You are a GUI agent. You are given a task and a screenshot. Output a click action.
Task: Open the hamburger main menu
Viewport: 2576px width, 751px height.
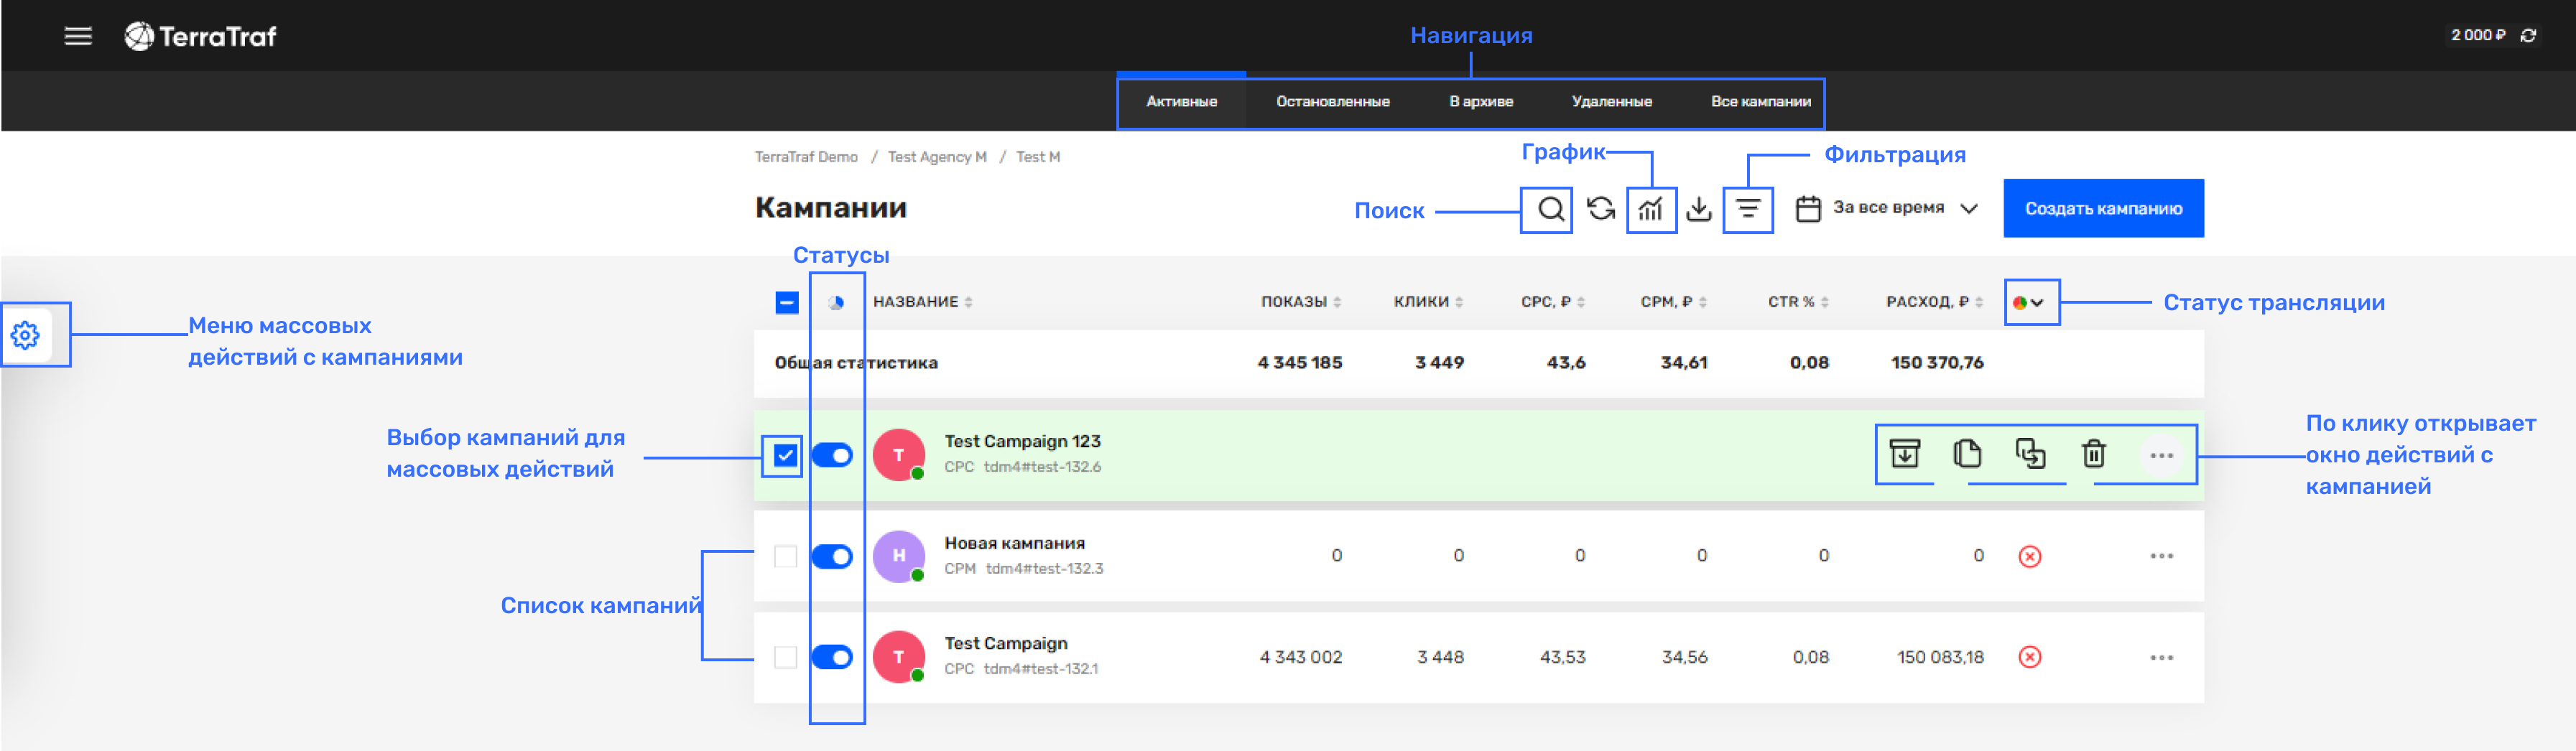(x=78, y=36)
